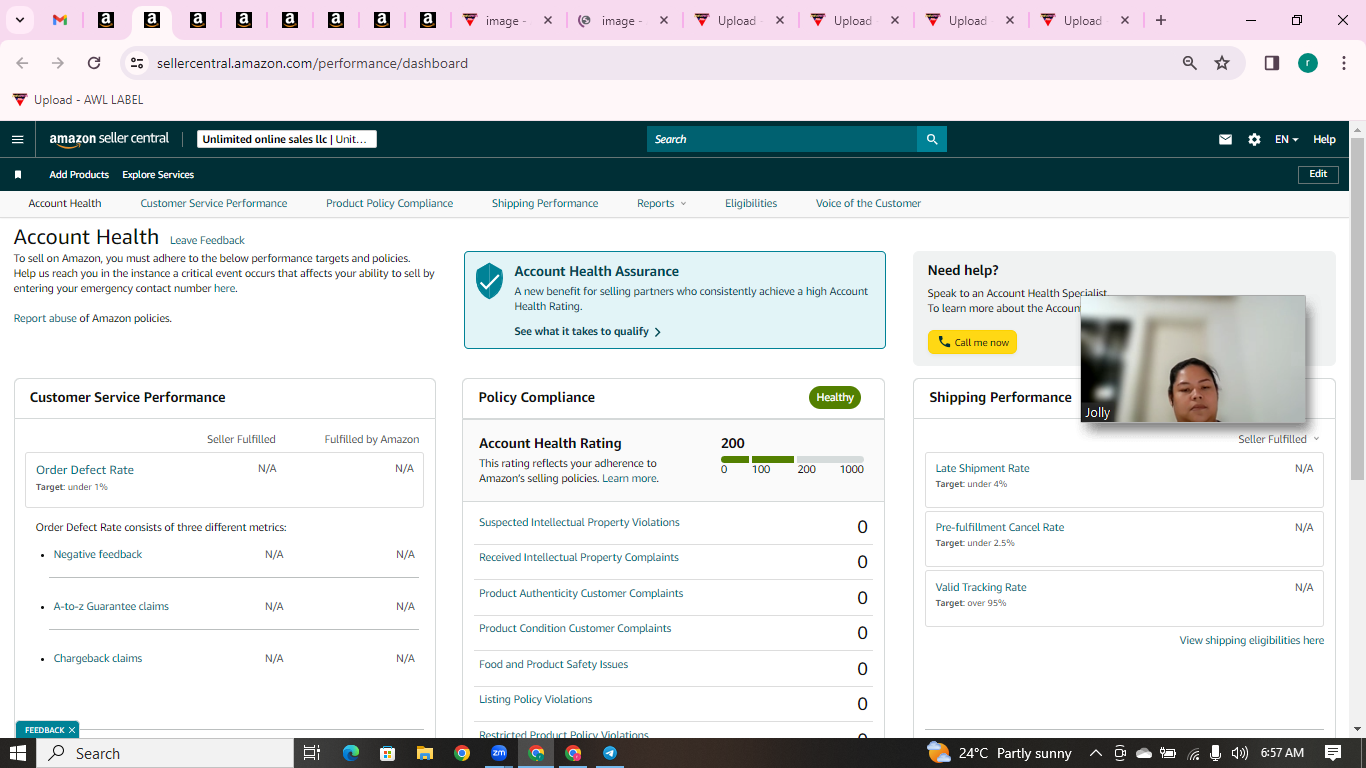The width and height of the screenshot is (1366, 768).
Task: Click the volume speaker icon in the tray
Action: tap(1240, 753)
